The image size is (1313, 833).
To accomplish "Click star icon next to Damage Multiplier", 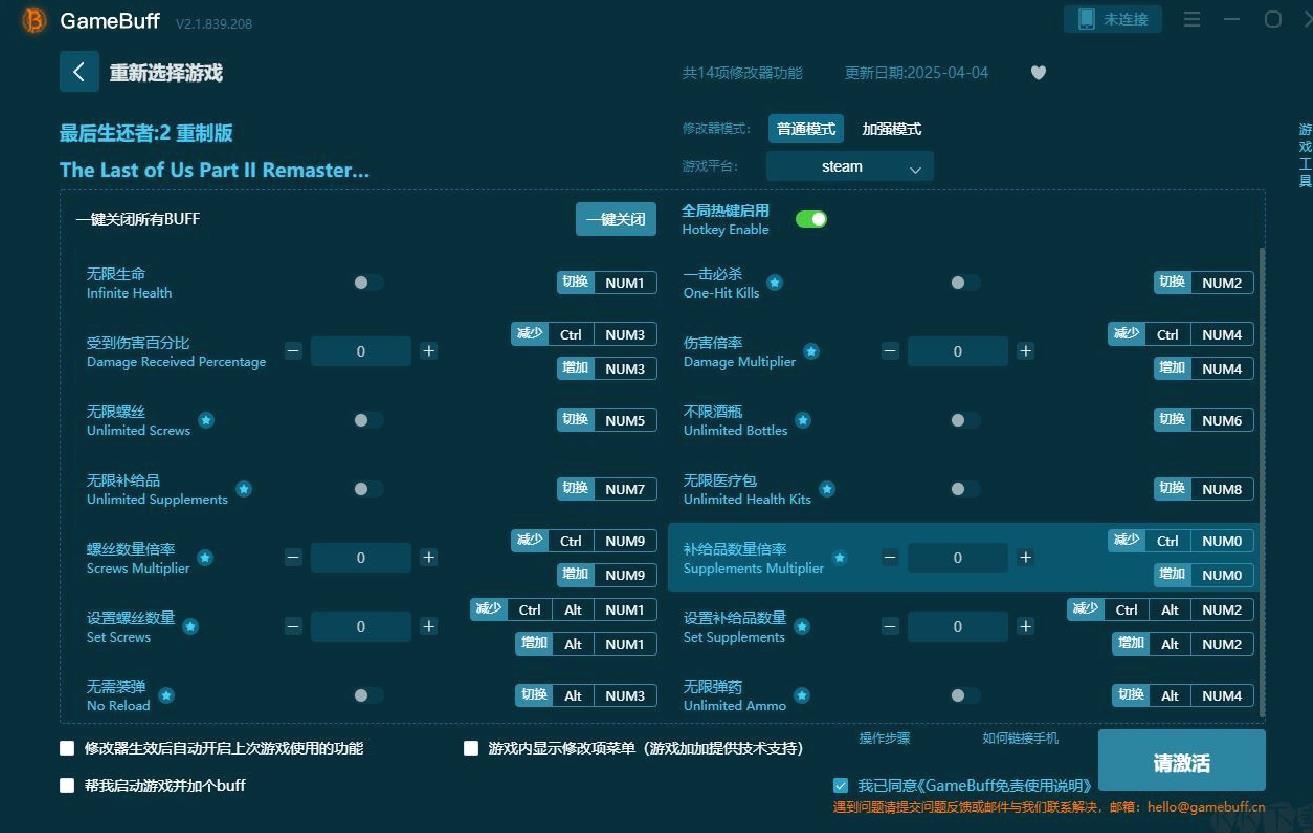I will (x=811, y=352).
